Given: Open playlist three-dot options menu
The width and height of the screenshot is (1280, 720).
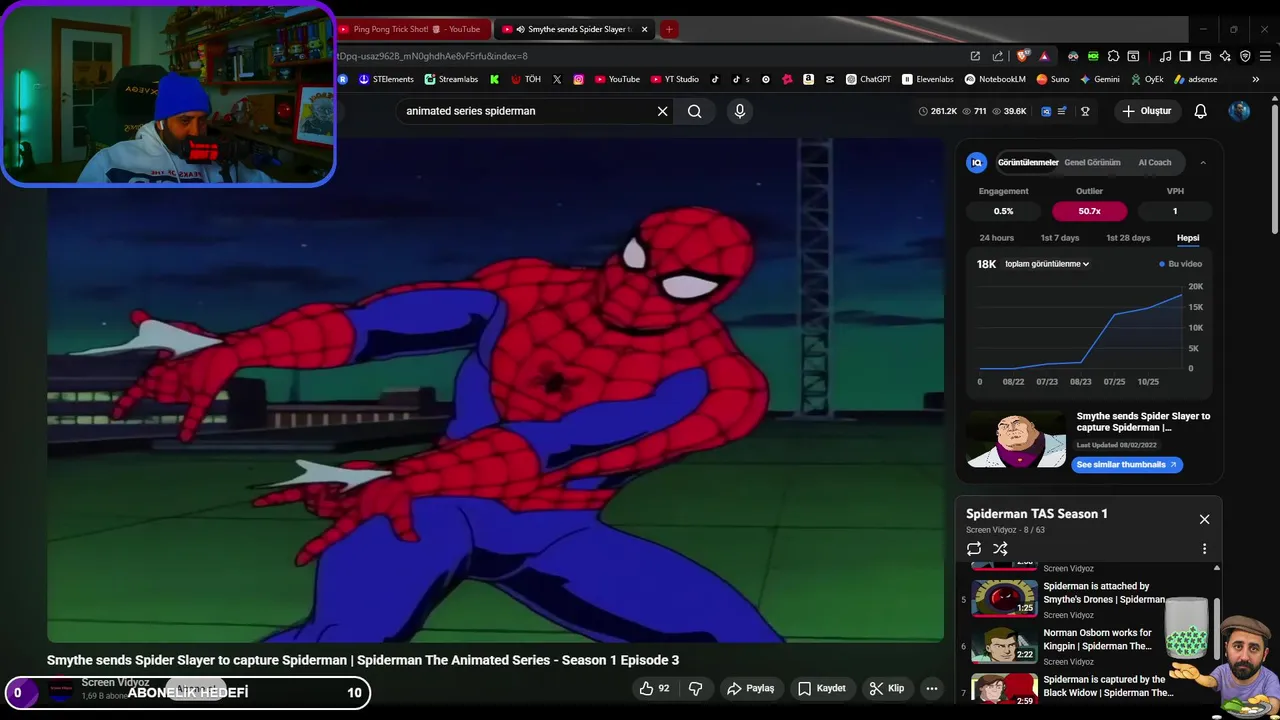Looking at the screenshot, I should 1204,549.
